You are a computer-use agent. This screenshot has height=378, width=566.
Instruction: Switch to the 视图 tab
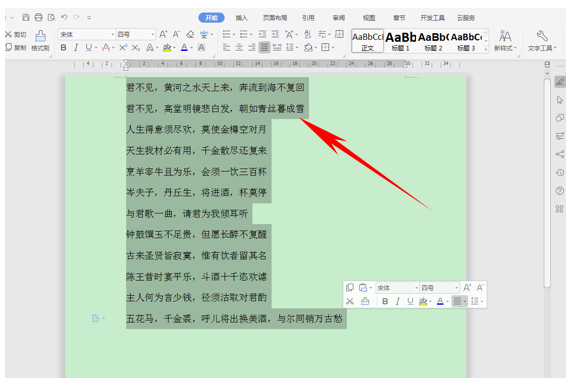(x=369, y=18)
